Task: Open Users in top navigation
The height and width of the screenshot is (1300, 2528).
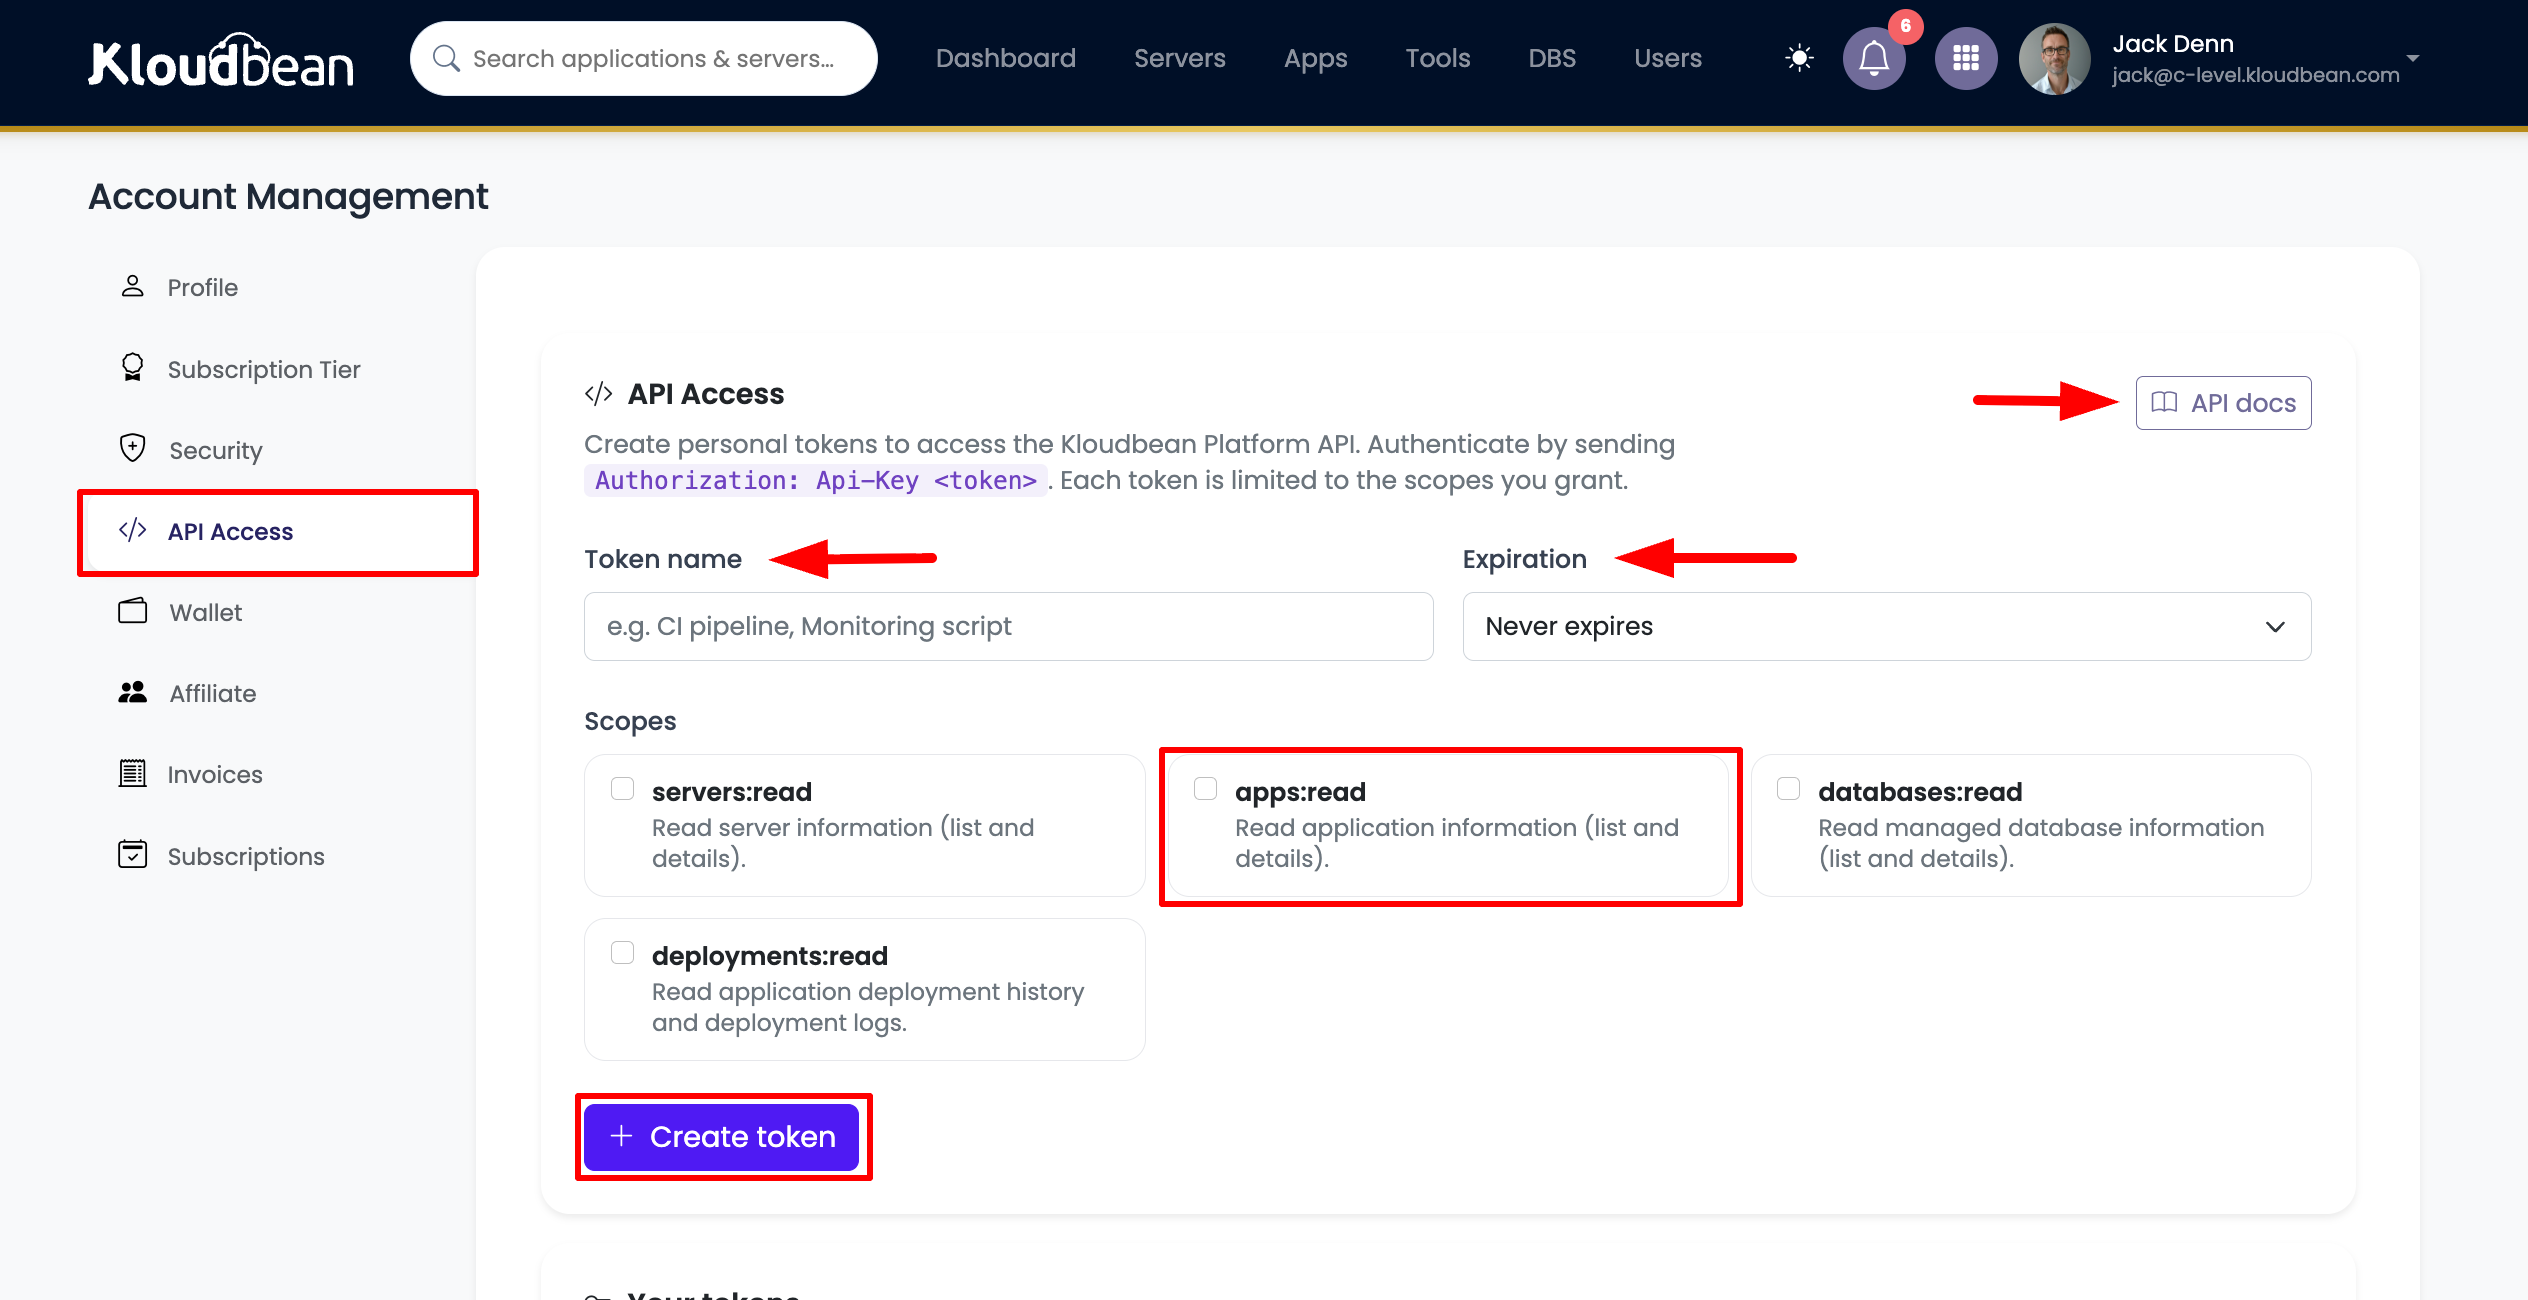Action: (x=1667, y=58)
